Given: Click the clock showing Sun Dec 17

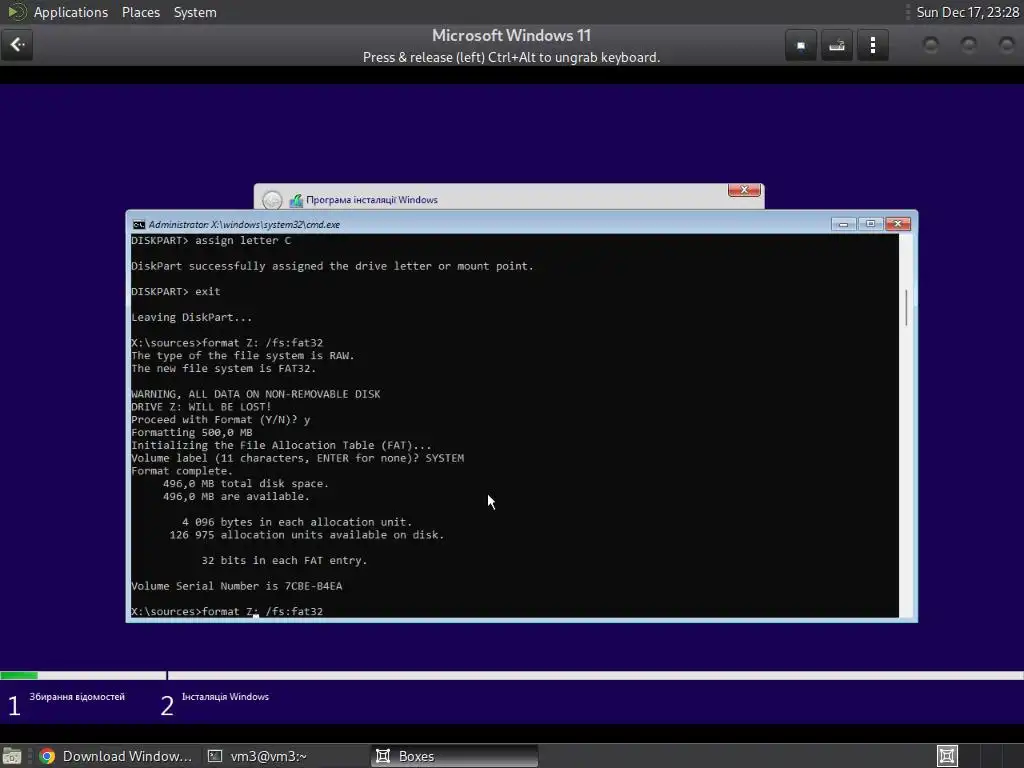Looking at the screenshot, I should [967, 12].
